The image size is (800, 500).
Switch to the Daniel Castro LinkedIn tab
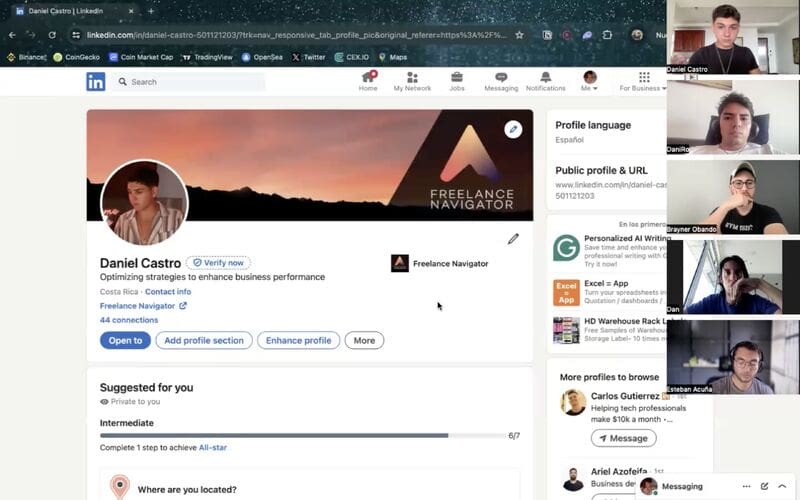click(70, 11)
